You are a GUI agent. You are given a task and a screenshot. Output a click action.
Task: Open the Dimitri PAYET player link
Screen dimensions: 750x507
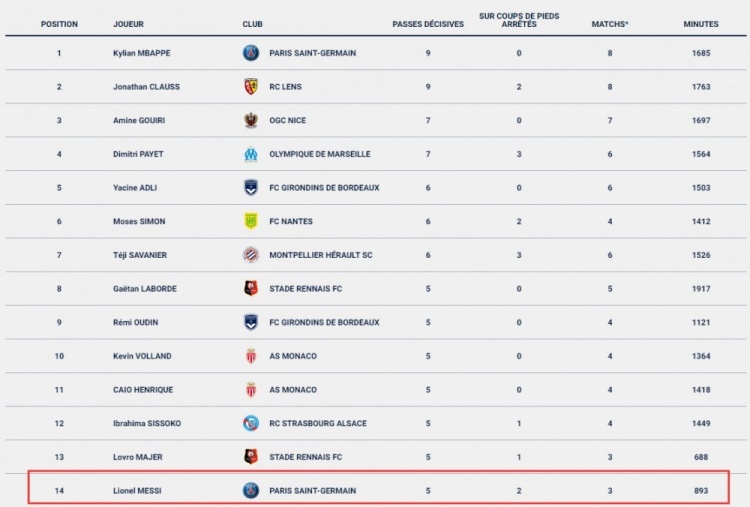138,154
